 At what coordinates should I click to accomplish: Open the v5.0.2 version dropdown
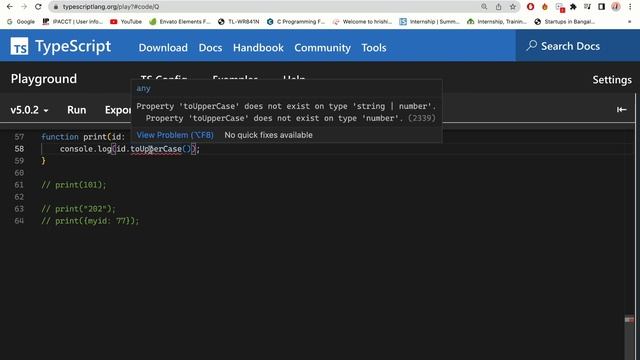(x=29, y=110)
